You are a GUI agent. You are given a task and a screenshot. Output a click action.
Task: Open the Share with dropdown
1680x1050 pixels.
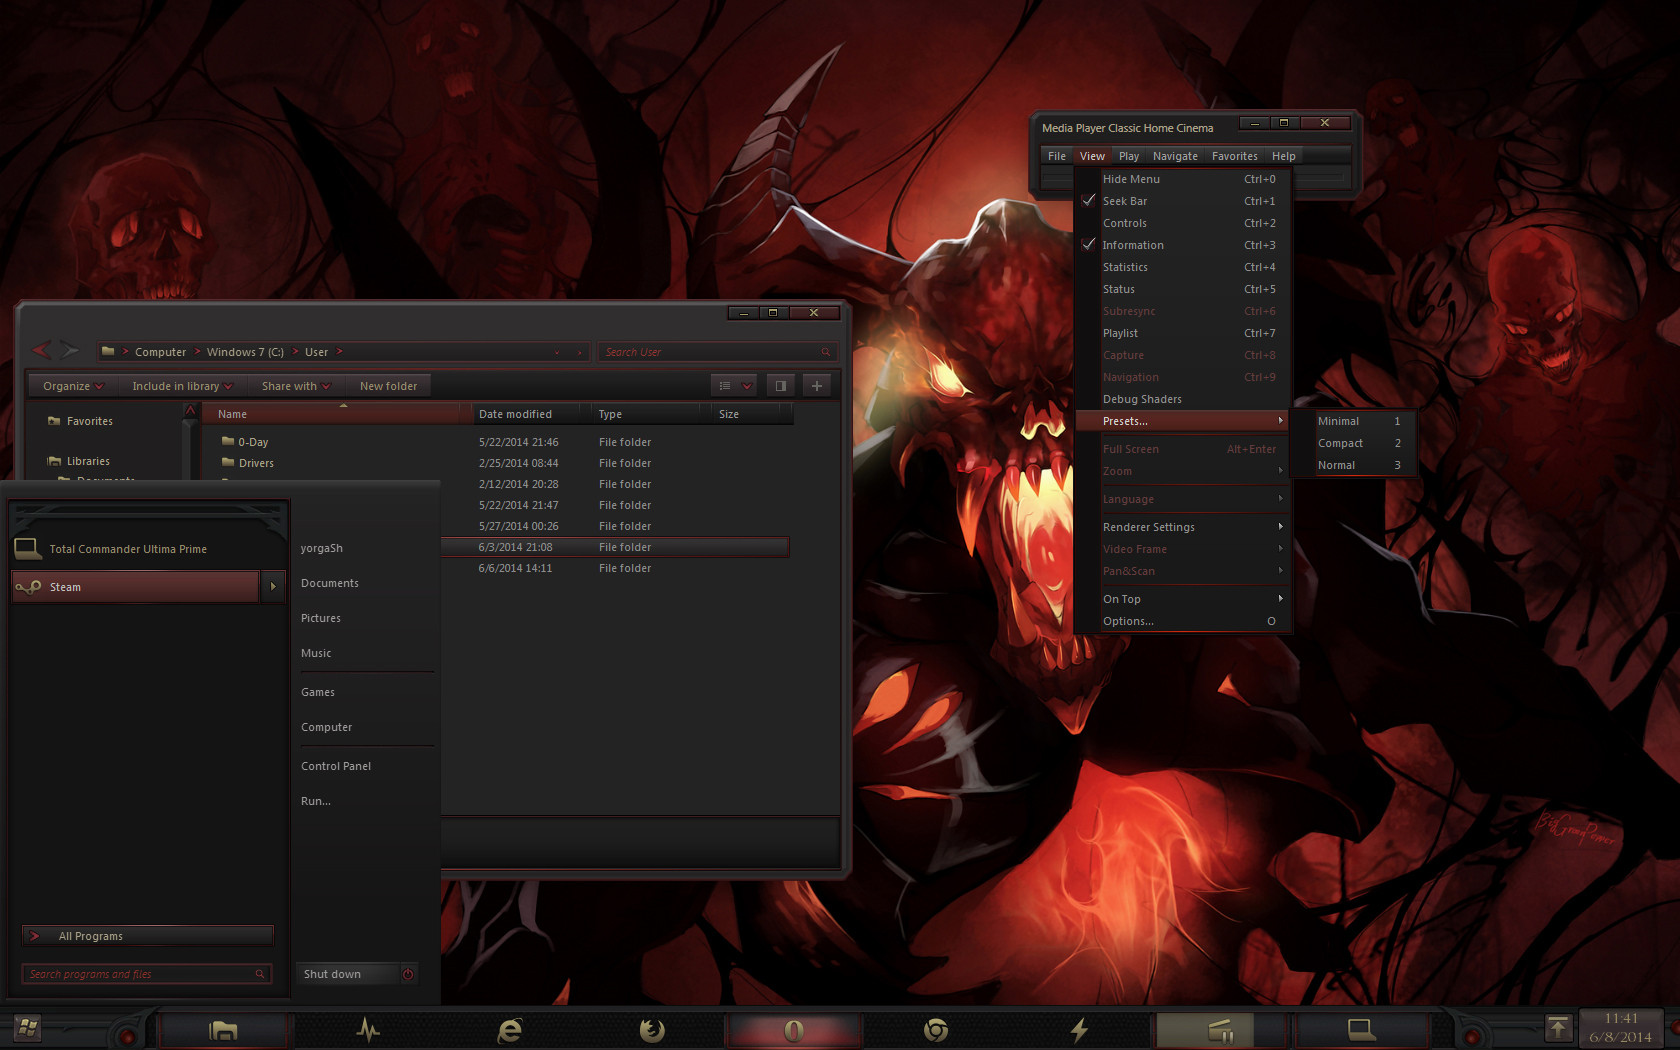tap(296, 386)
